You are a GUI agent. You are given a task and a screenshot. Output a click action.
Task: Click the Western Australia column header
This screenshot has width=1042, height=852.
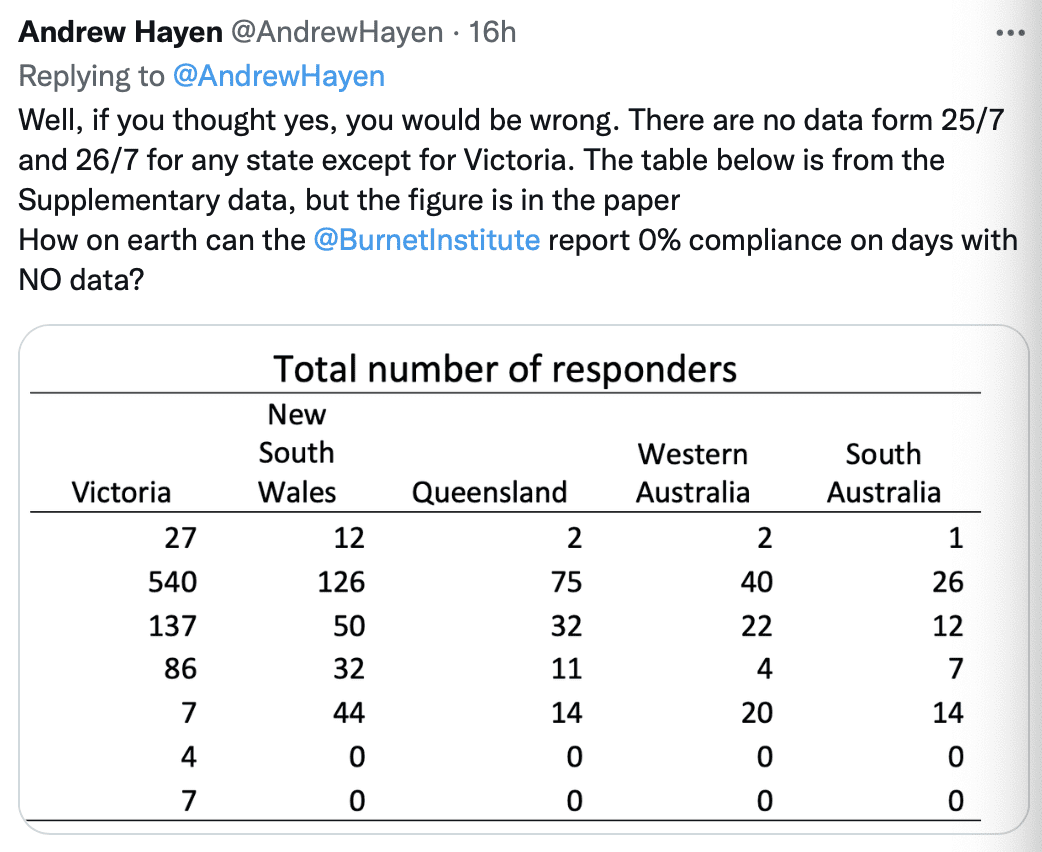[692, 473]
